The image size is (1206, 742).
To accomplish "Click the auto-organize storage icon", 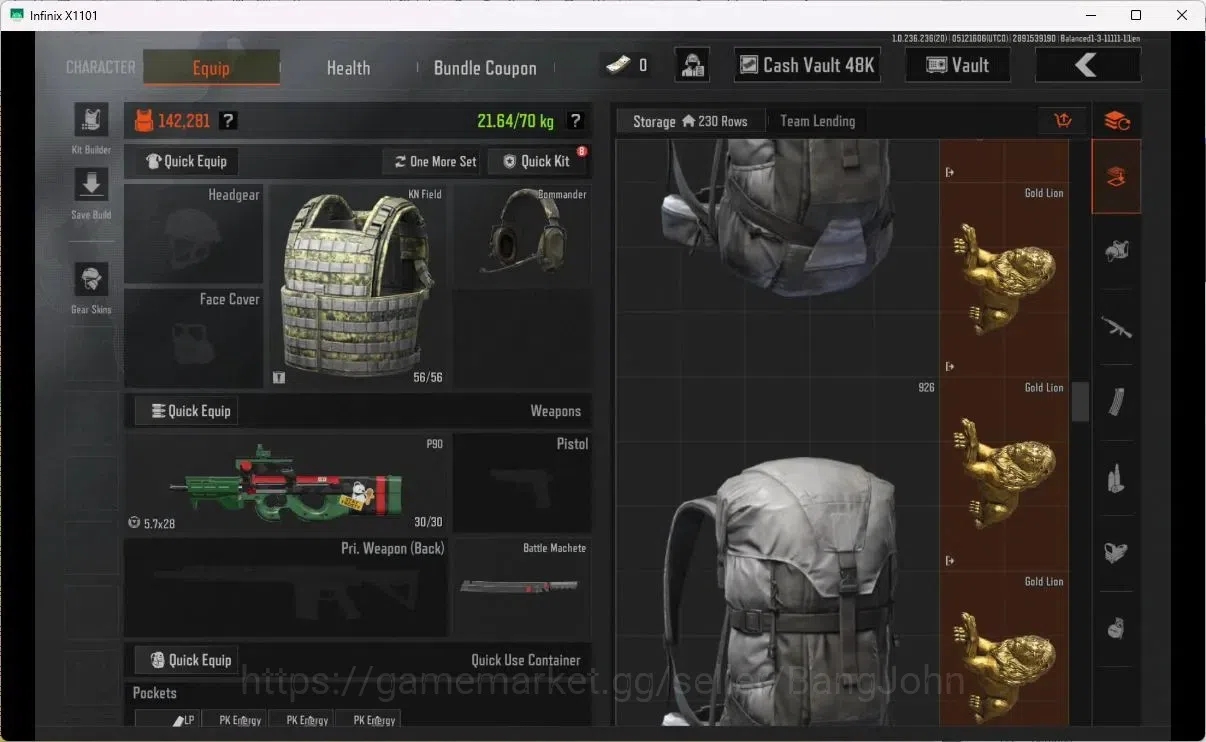I will point(1117,121).
